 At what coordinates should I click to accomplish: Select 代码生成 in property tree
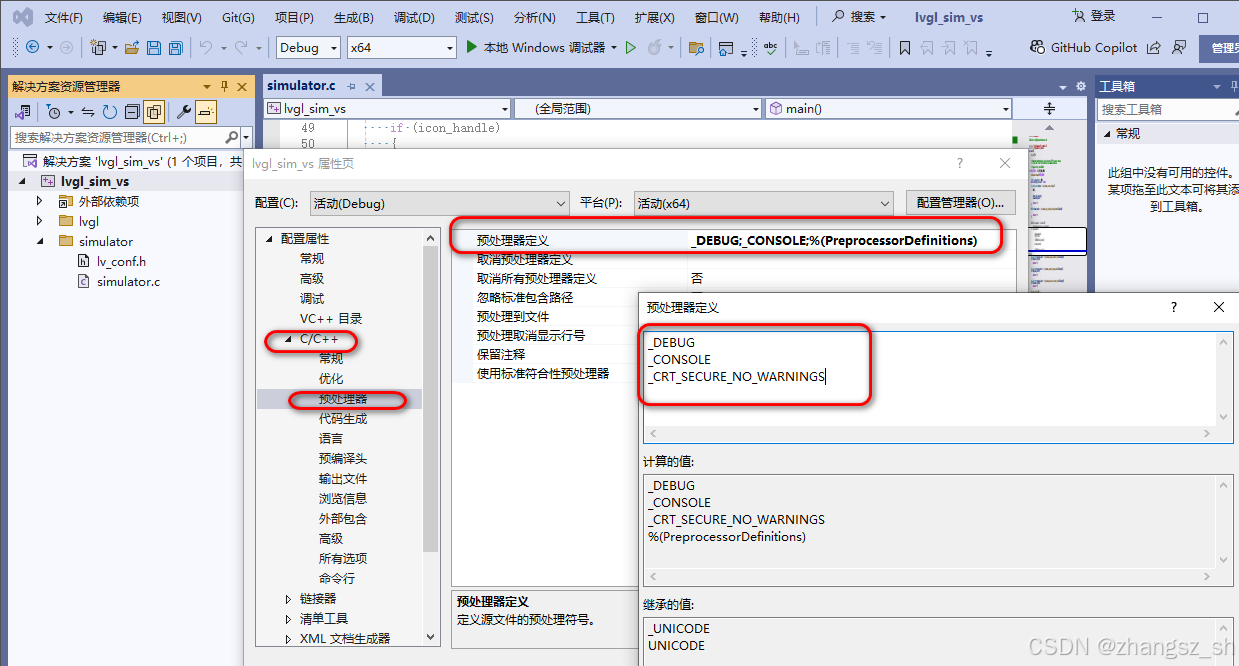click(343, 419)
